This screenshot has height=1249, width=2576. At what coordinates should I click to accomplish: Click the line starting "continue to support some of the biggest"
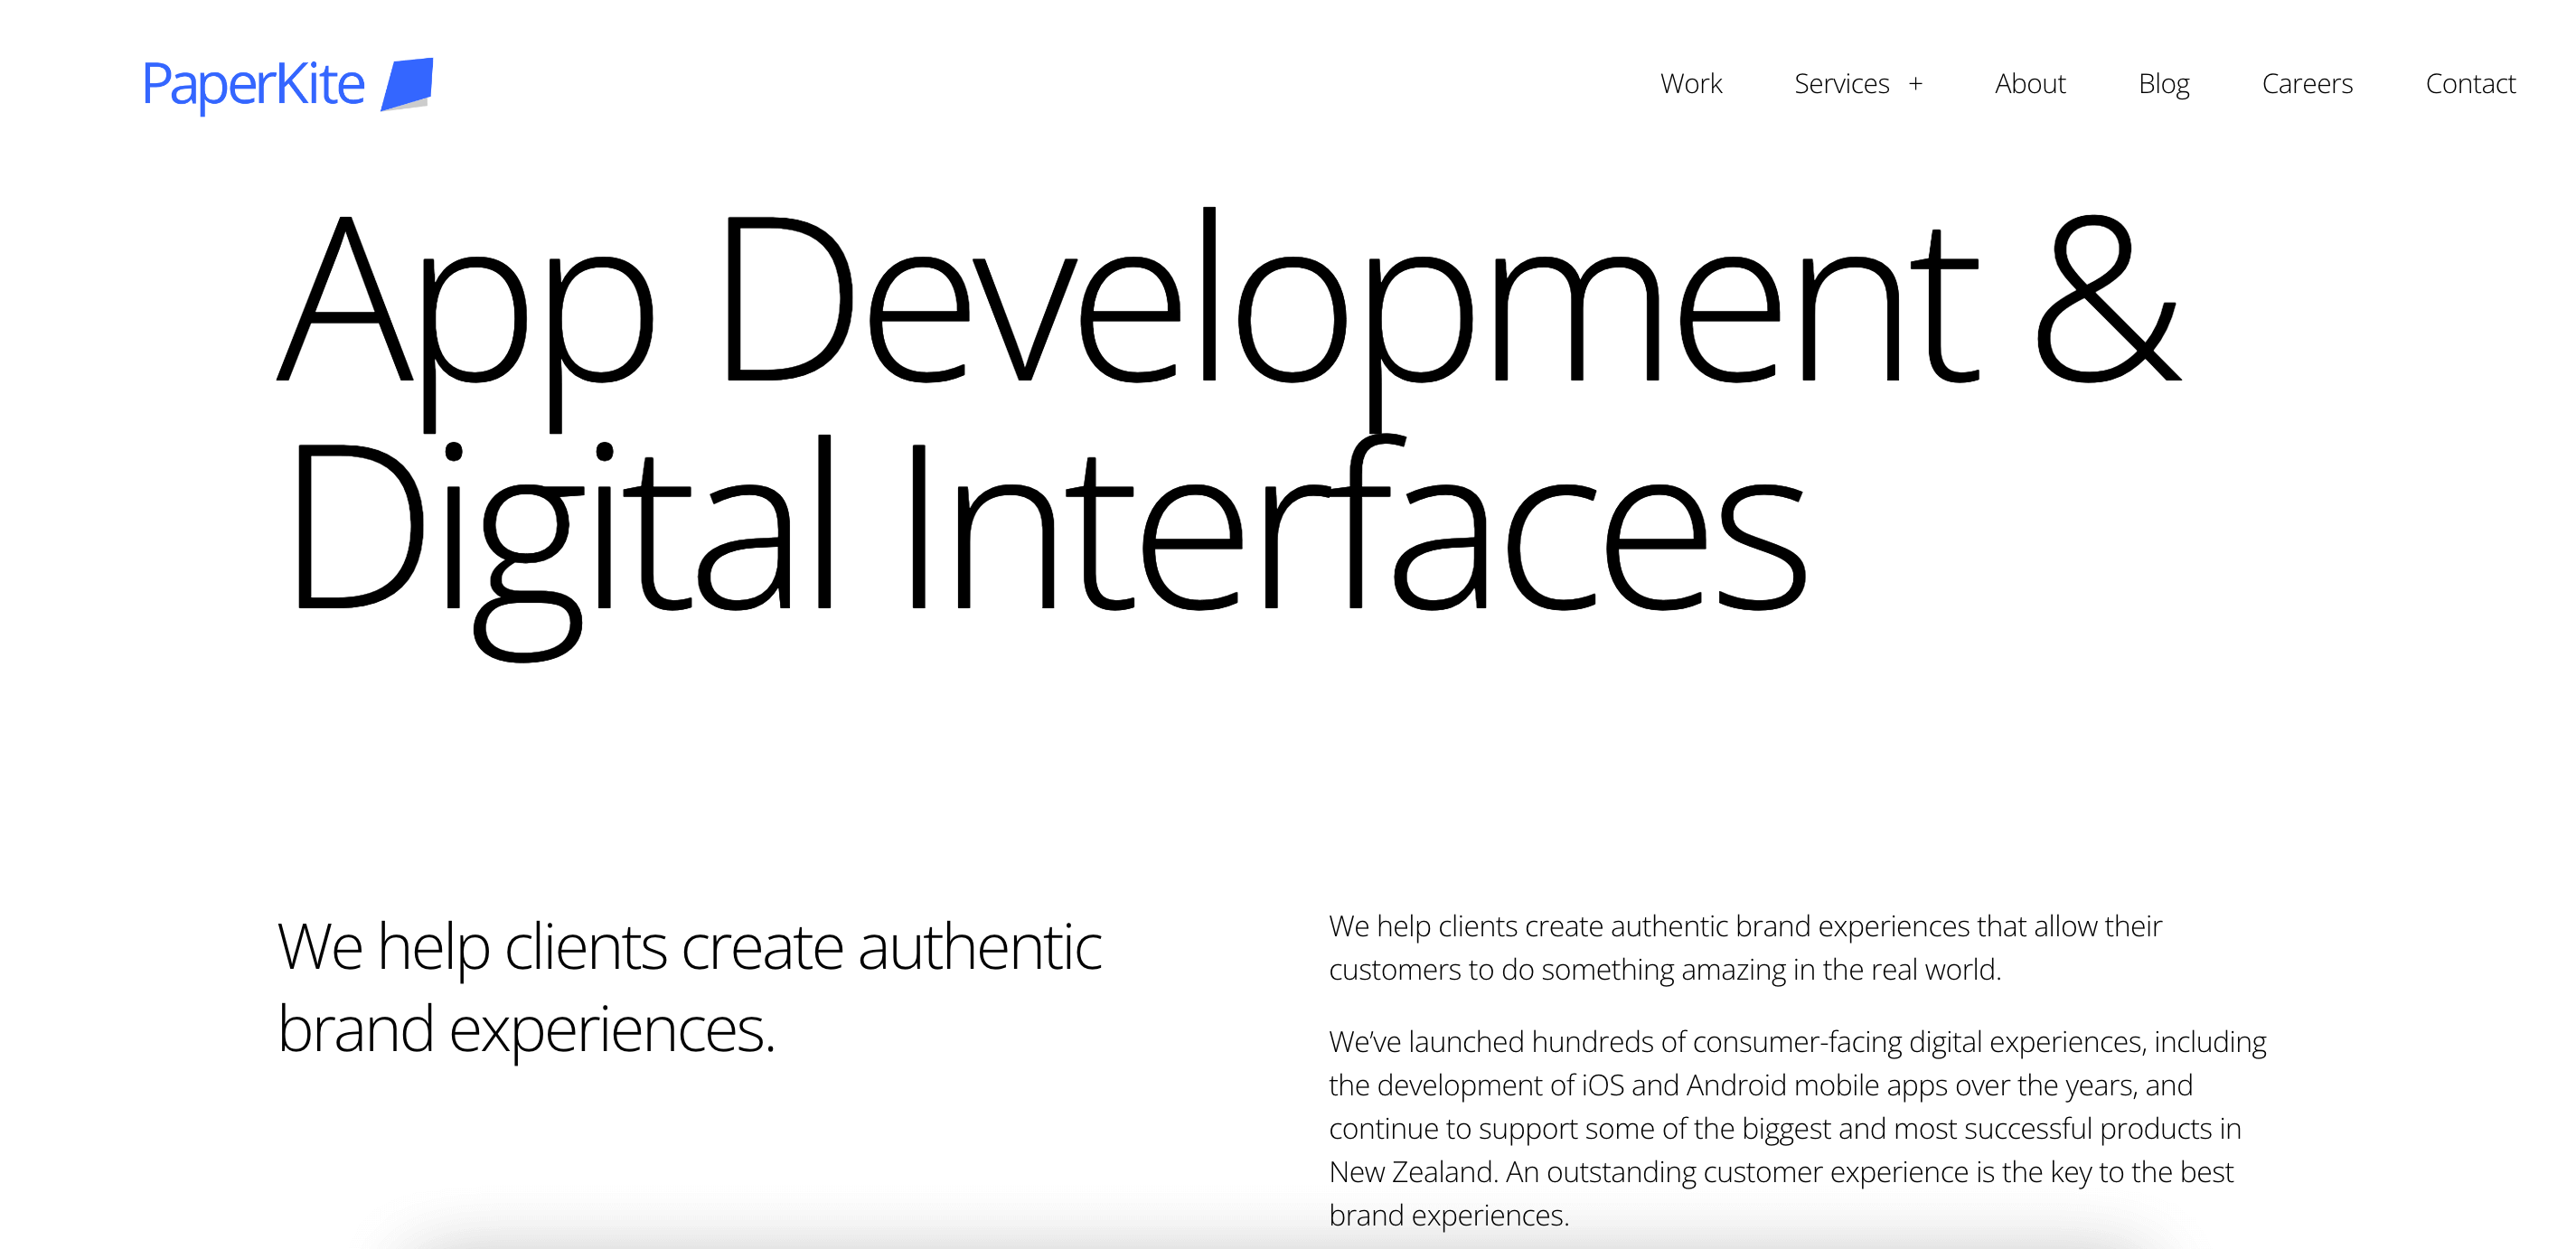pos(1785,1129)
